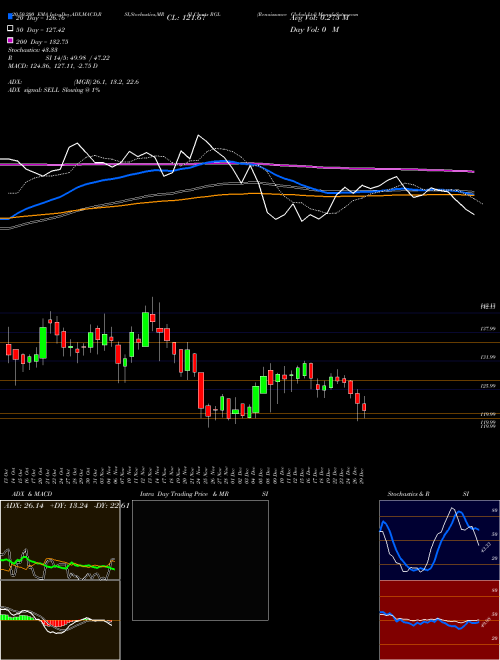Click the 'Day Vol: 0 M' text
Viewport: 500px width, 660px height.
[314, 29]
